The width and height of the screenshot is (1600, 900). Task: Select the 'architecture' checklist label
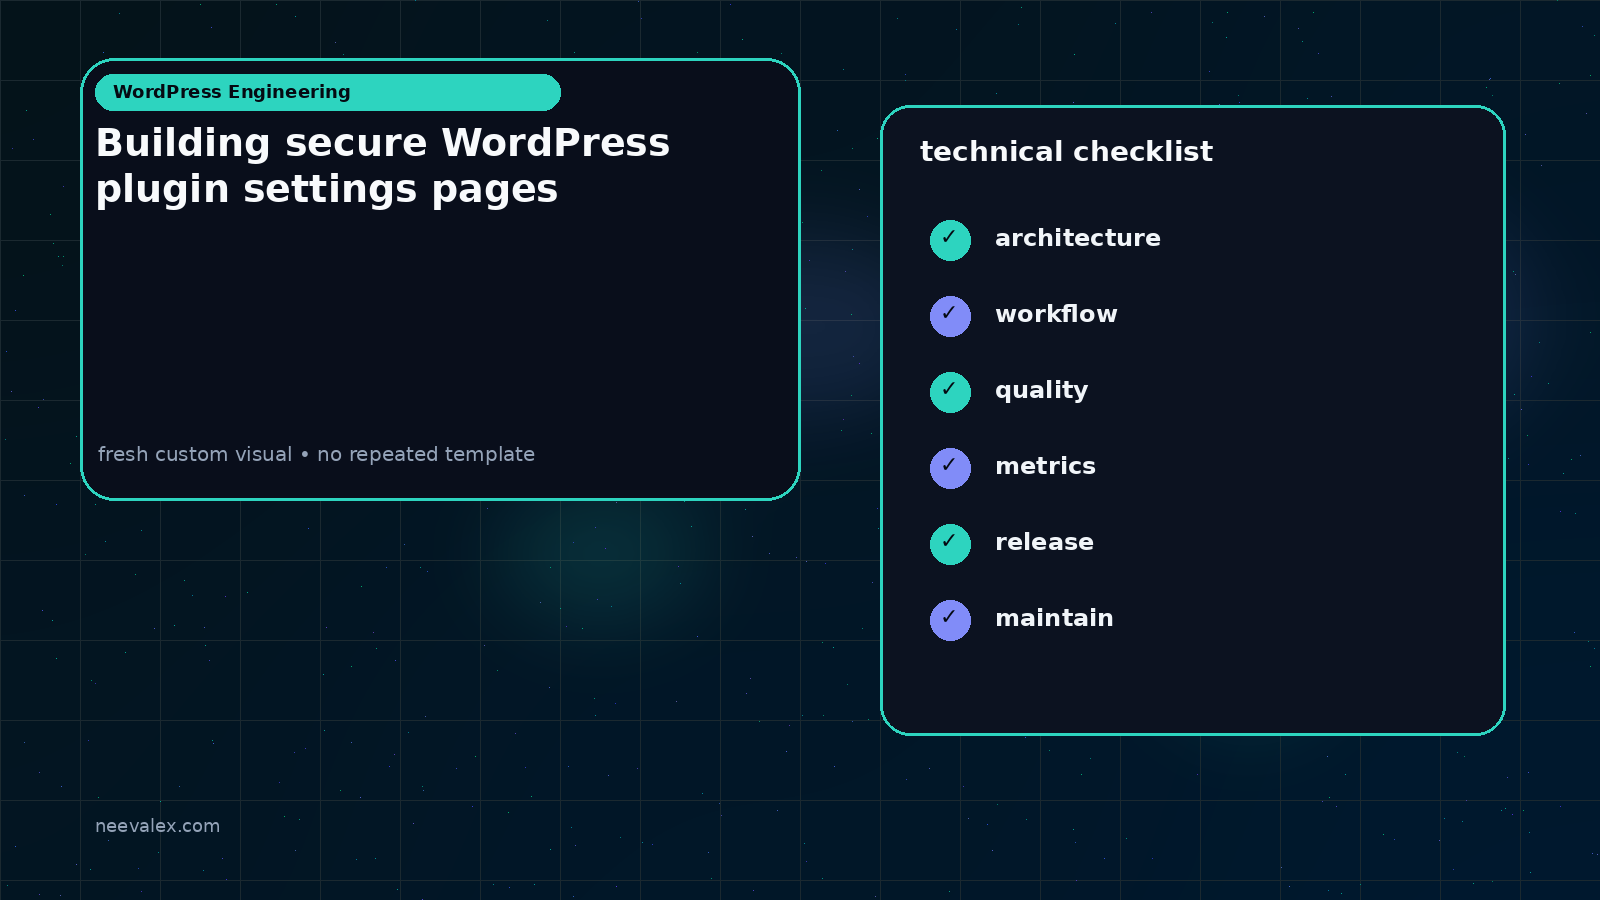coord(1078,238)
